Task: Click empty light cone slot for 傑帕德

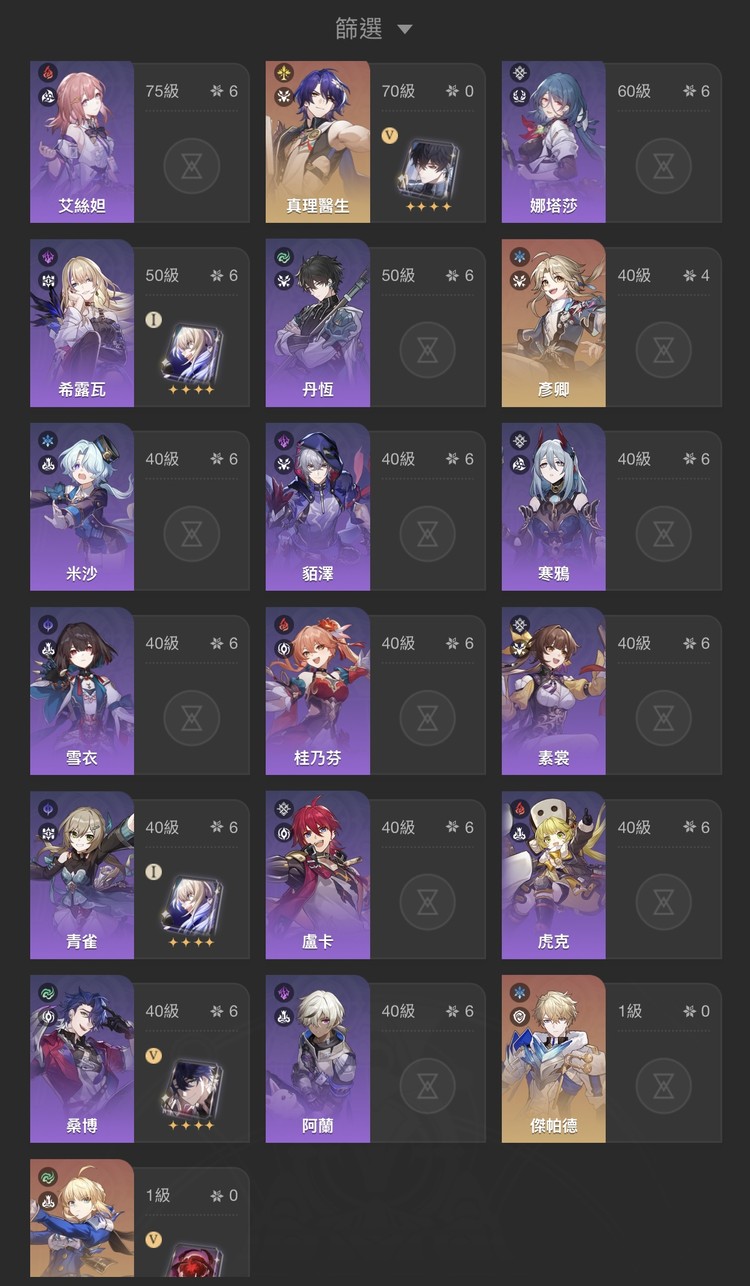Action: pyautogui.click(x=664, y=1086)
